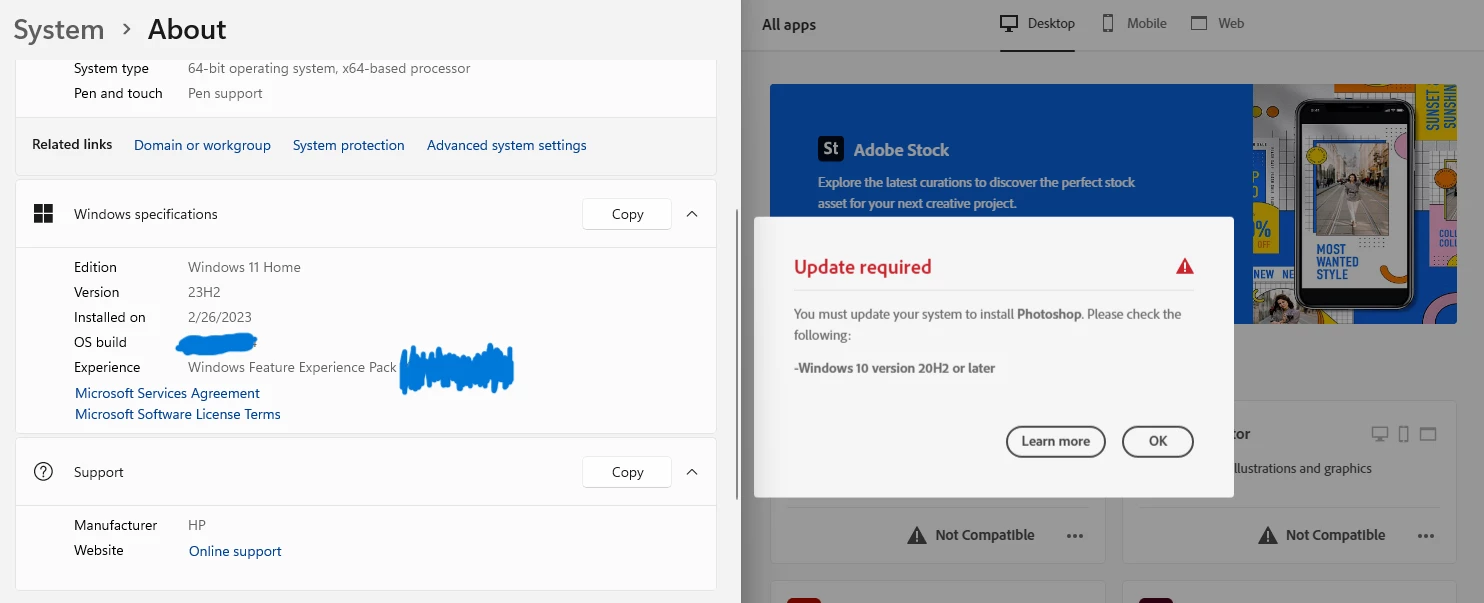Click OK to dismiss the Update required dialog
The height and width of the screenshot is (603, 1484).
point(1158,441)
